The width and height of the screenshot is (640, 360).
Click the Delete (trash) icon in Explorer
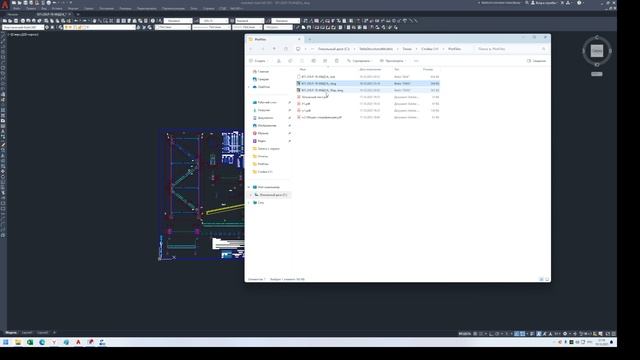337,61
